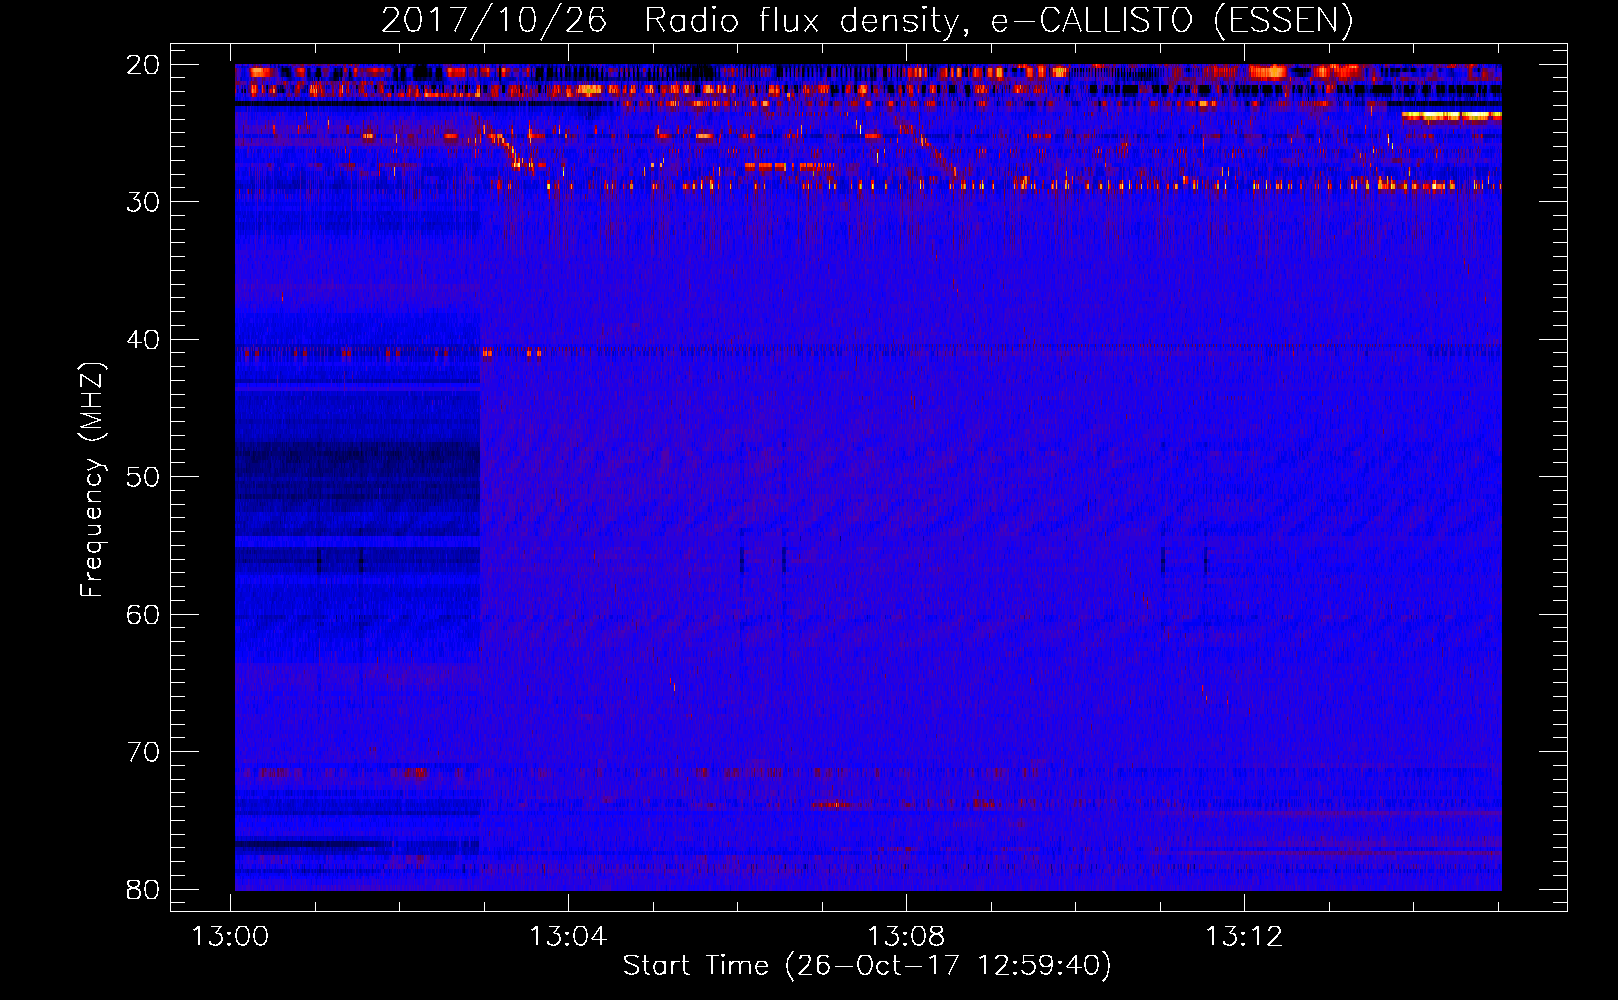Click the '13:12' time tick label

tap(1244, 937)
